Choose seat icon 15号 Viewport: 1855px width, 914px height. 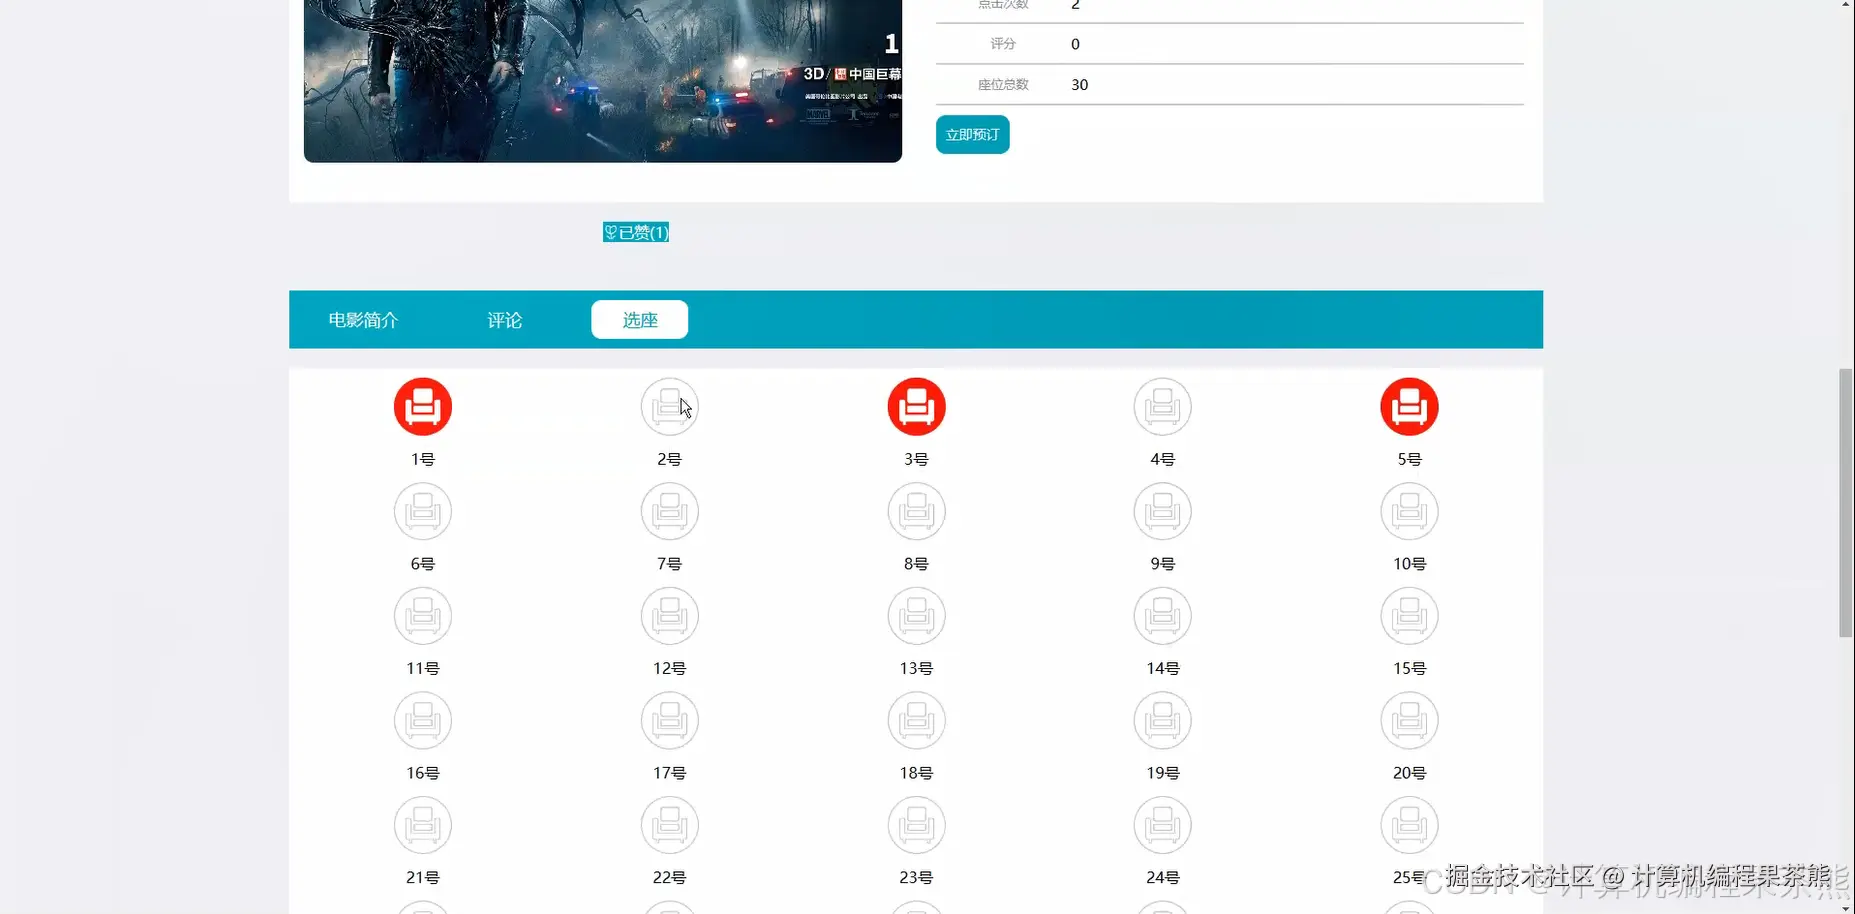click(x=1409, y=616)
